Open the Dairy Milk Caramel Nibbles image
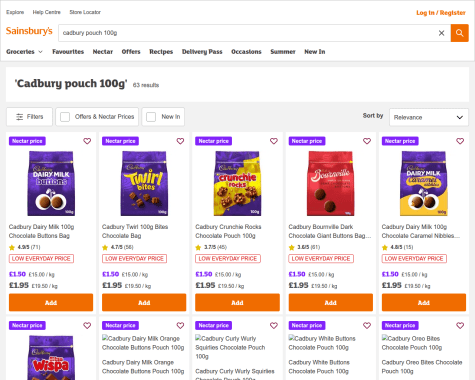 [424, 183]
